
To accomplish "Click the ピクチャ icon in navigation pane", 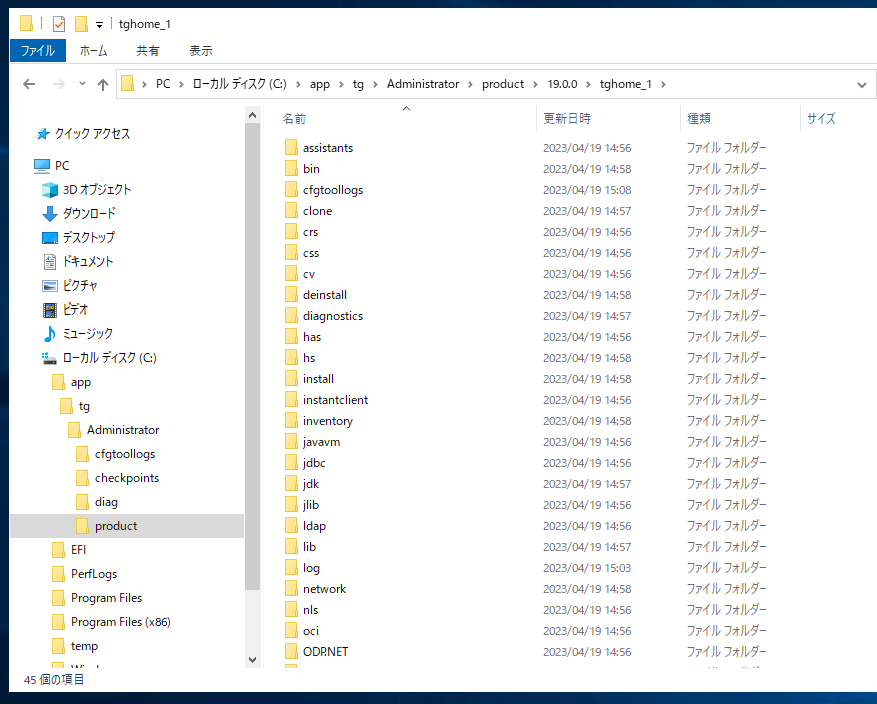I will pos(50,286).
